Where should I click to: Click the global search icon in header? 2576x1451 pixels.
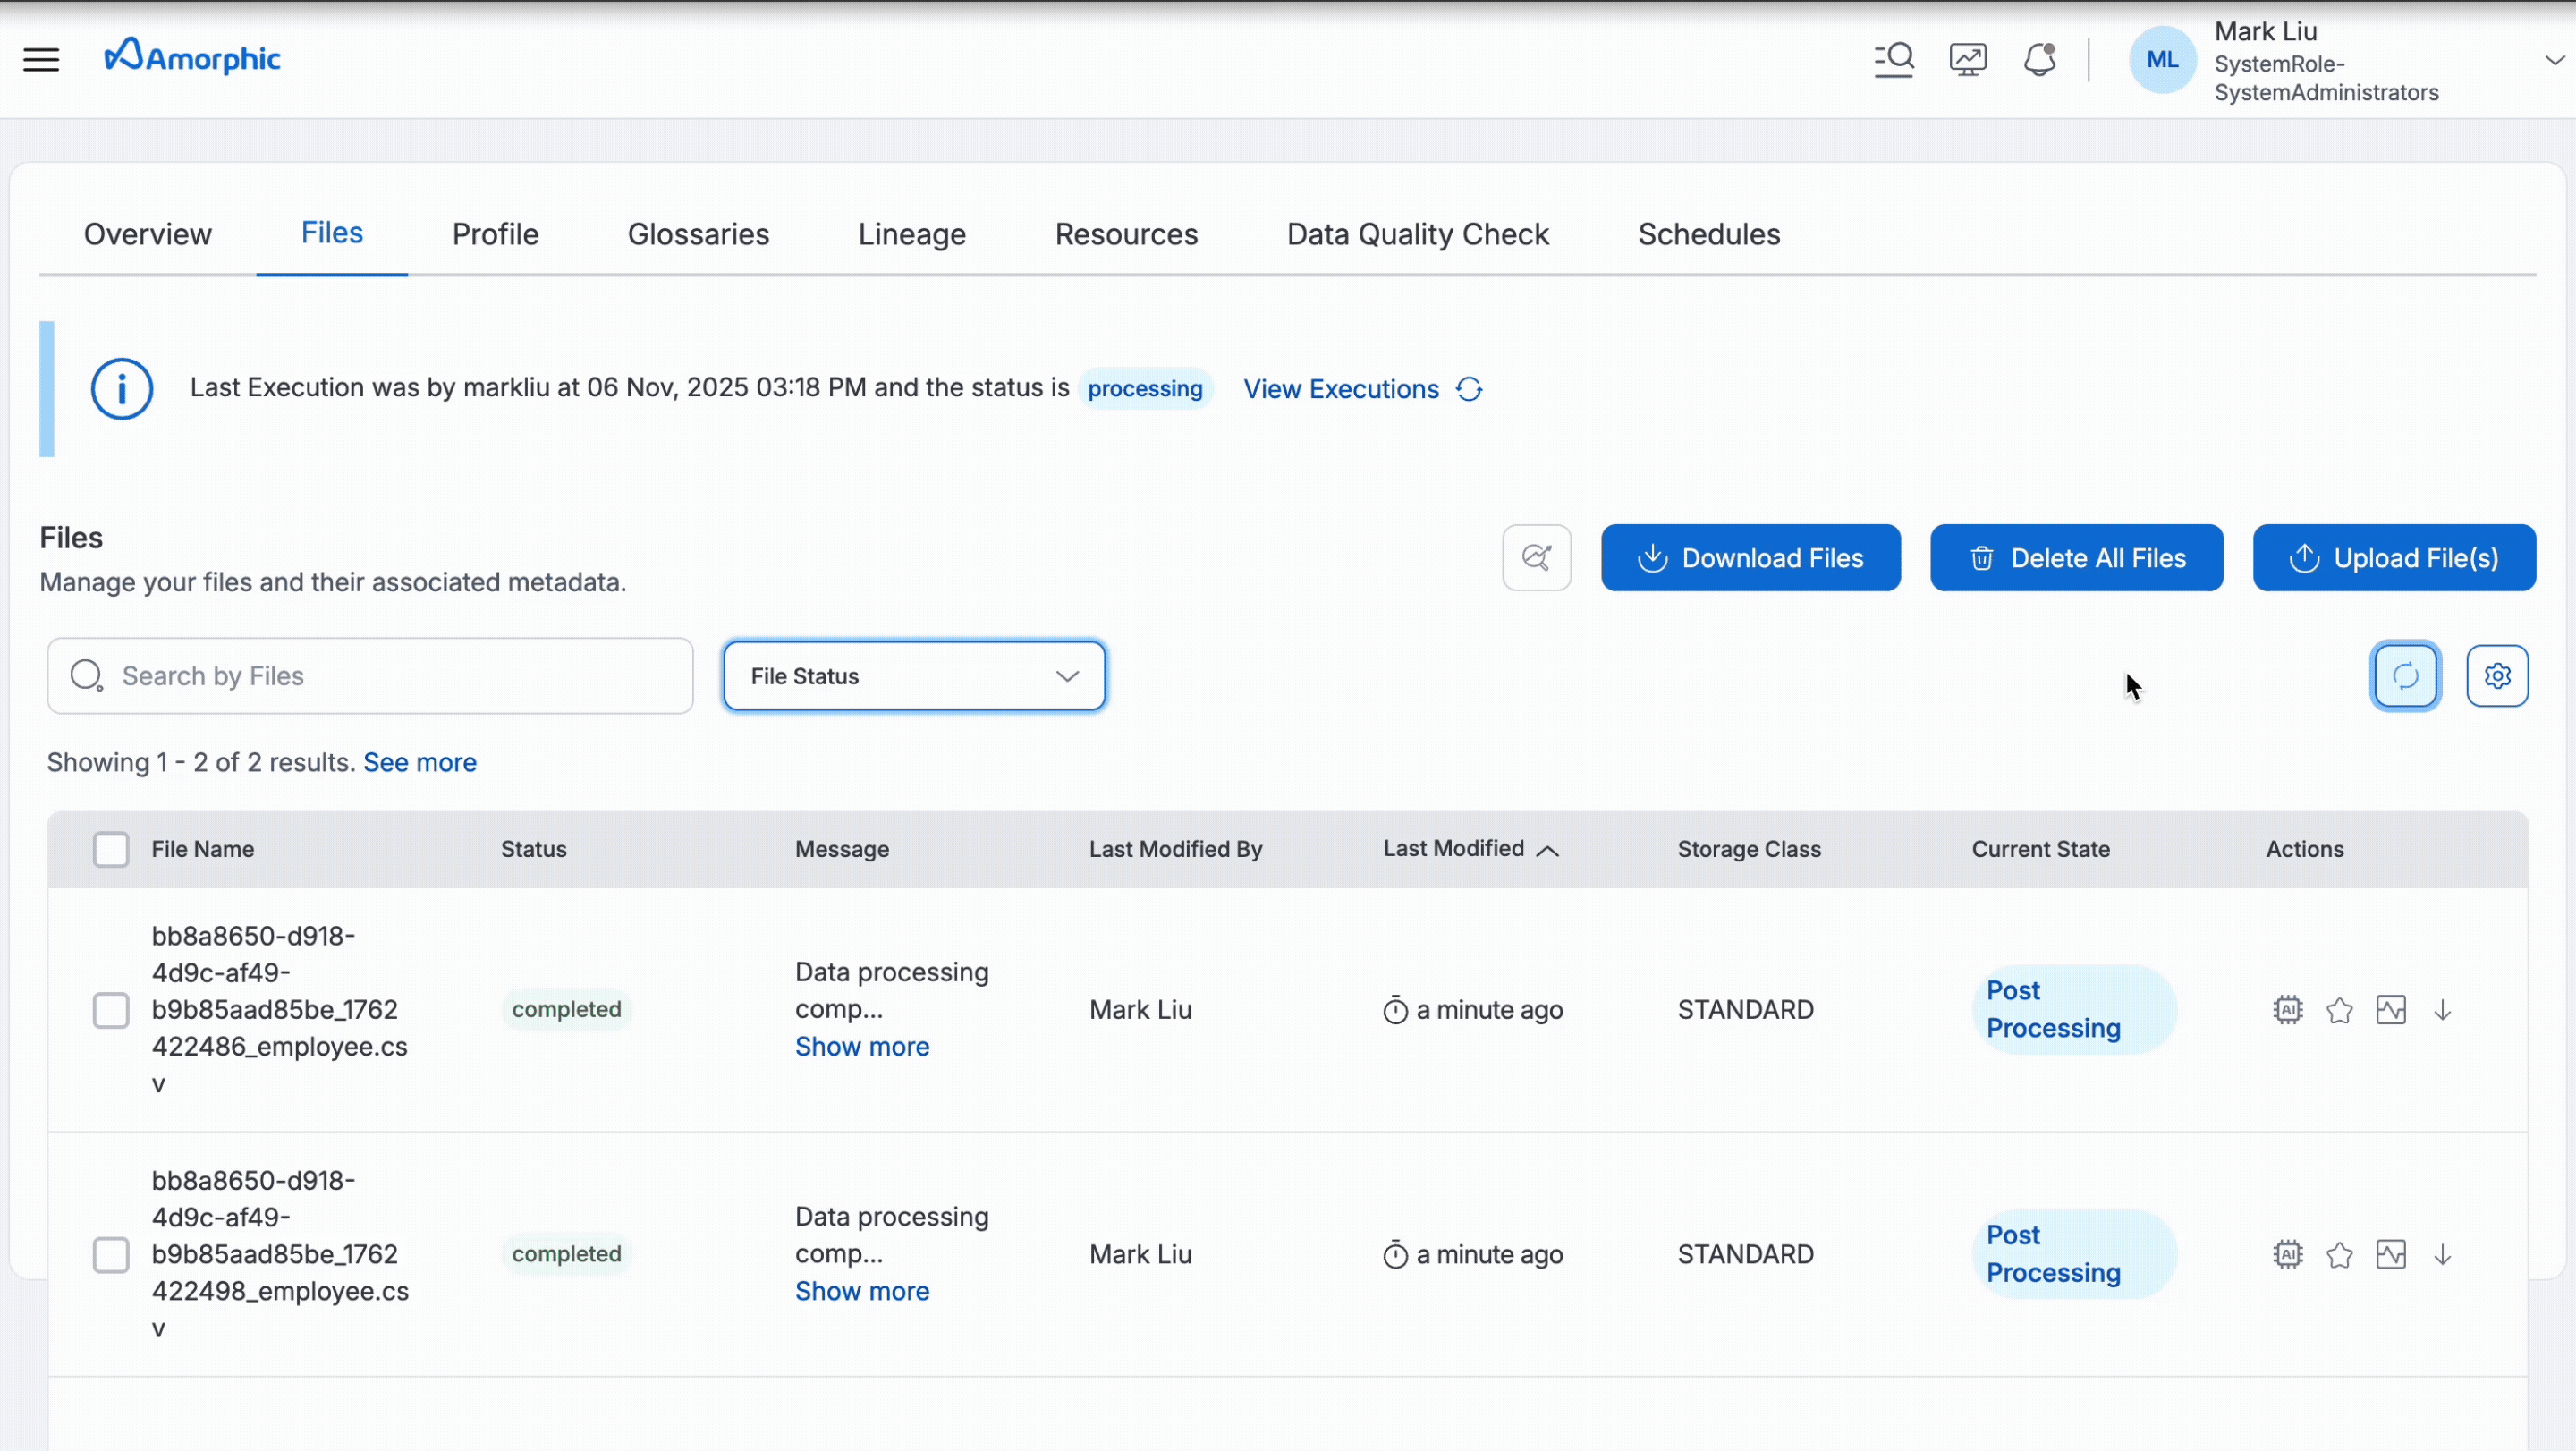click(1893, 60)
